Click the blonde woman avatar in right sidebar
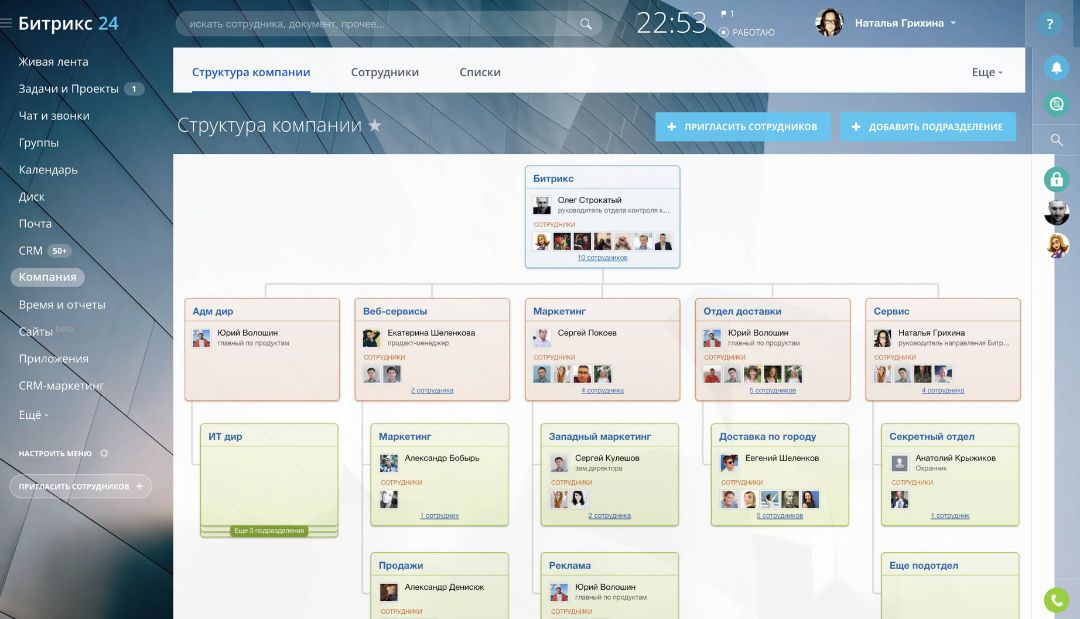Screen dimensions: 1080x619 click(1057, 245)
